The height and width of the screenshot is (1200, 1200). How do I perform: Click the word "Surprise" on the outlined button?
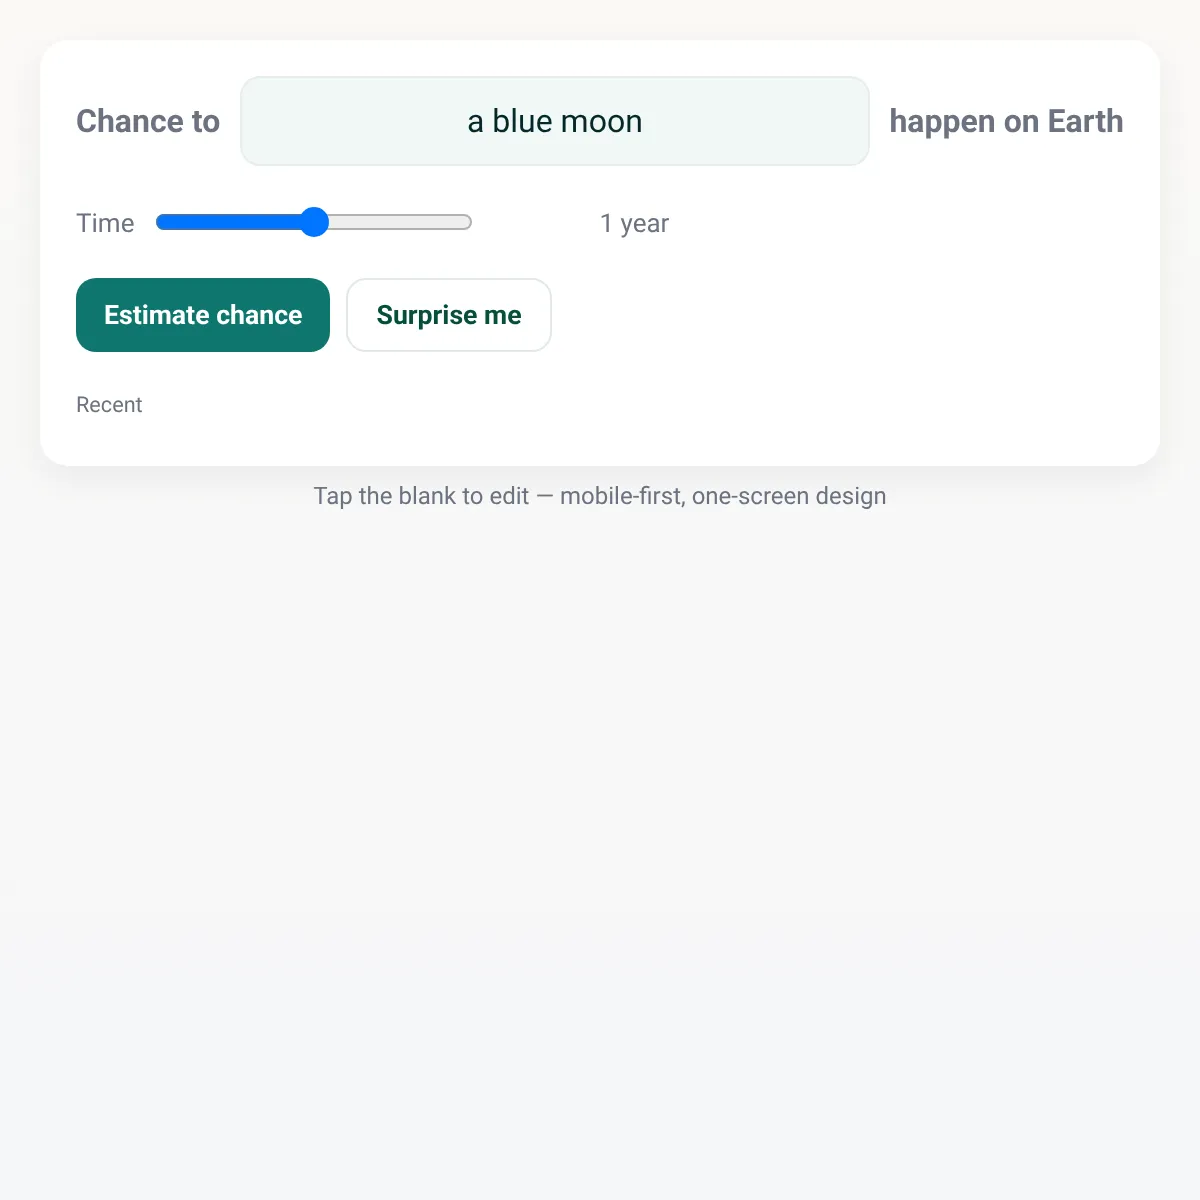click(x=427, y=315)
